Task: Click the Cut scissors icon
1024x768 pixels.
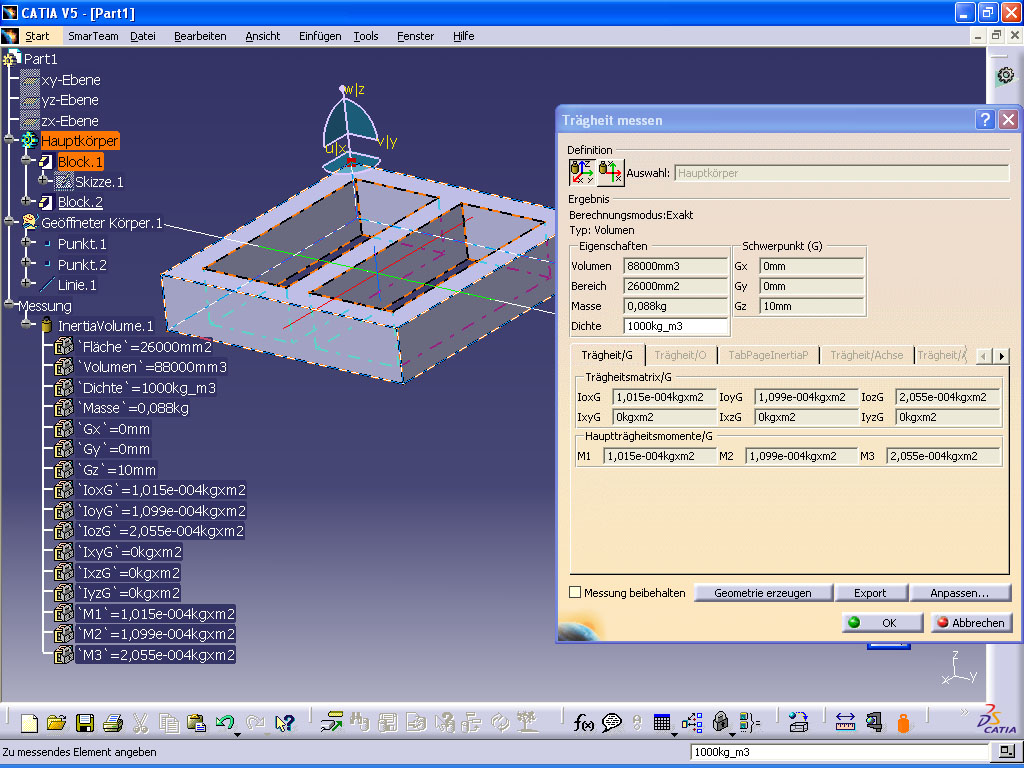Action: [x=140, y=722]
